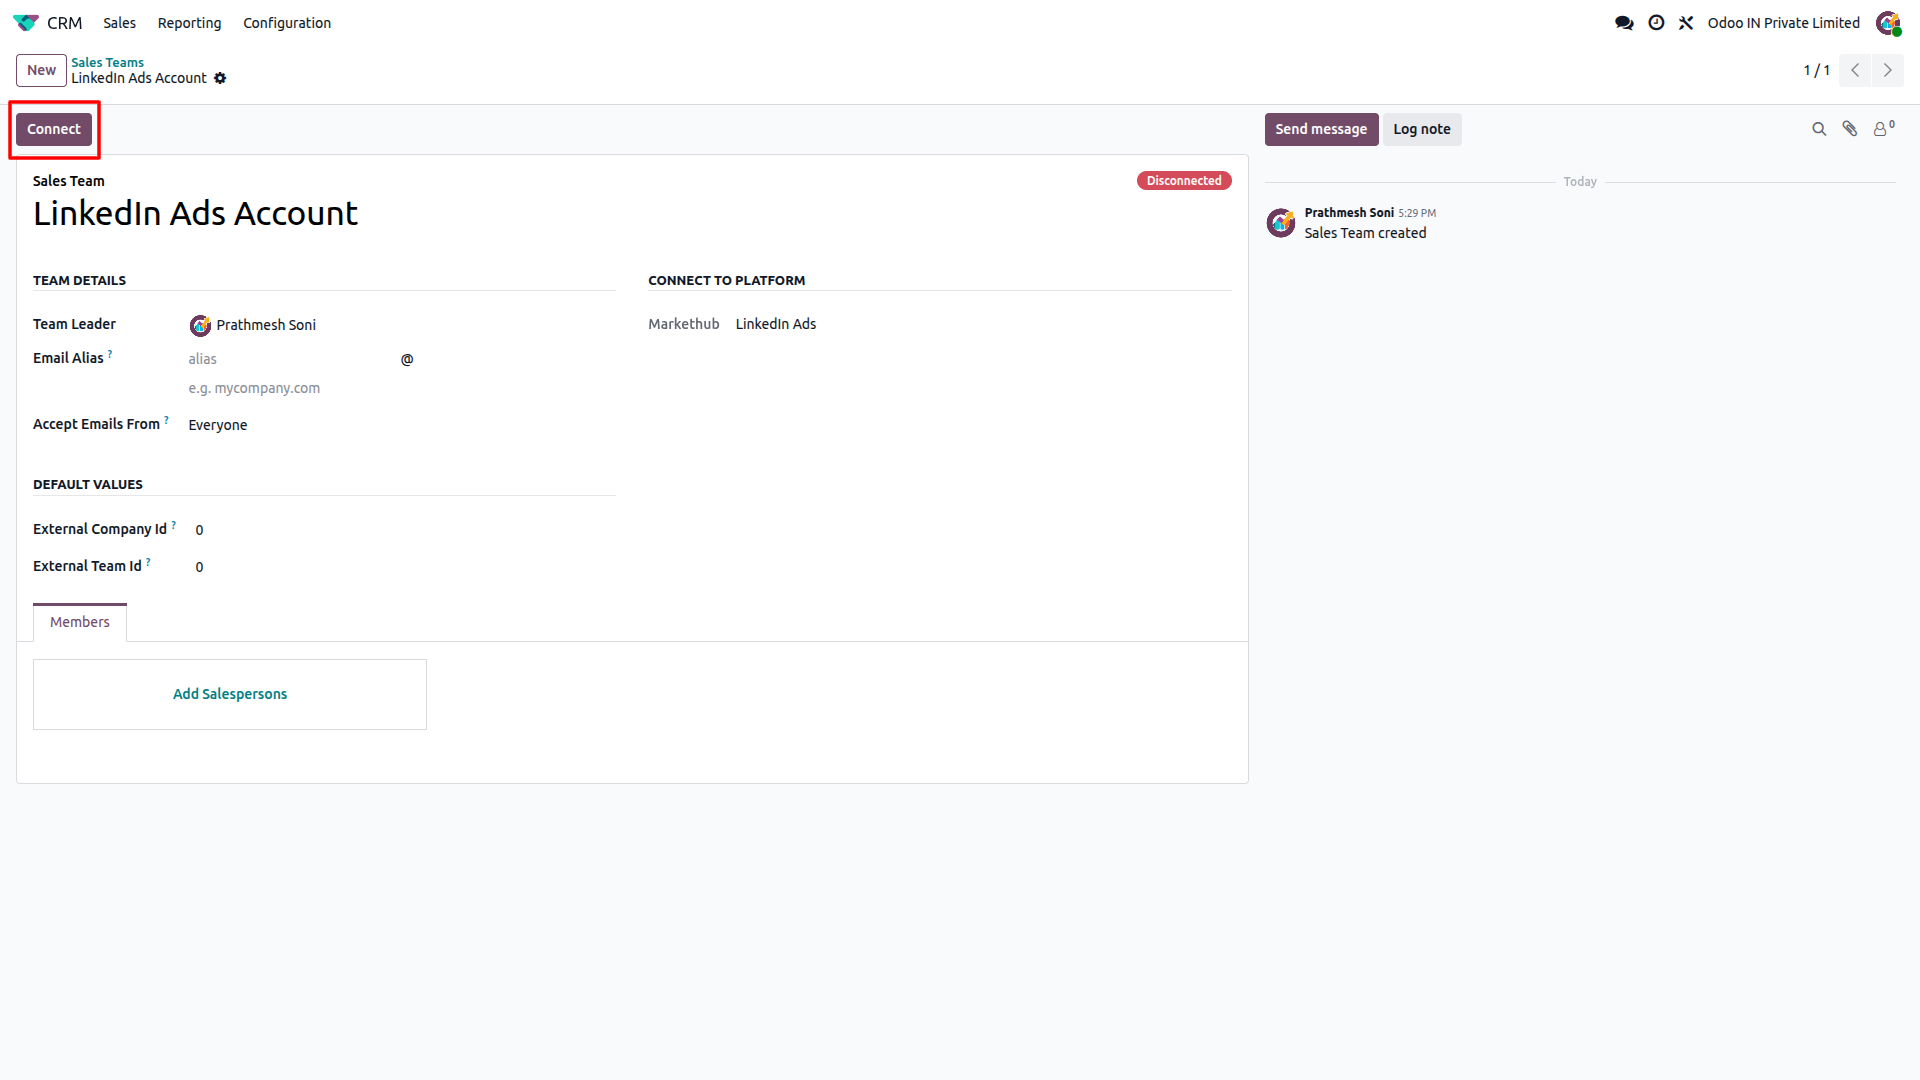The height and width of the screenshot is (1080, 1920).
Task: Click 'Sales Team created' message text
Action: 1365,233
